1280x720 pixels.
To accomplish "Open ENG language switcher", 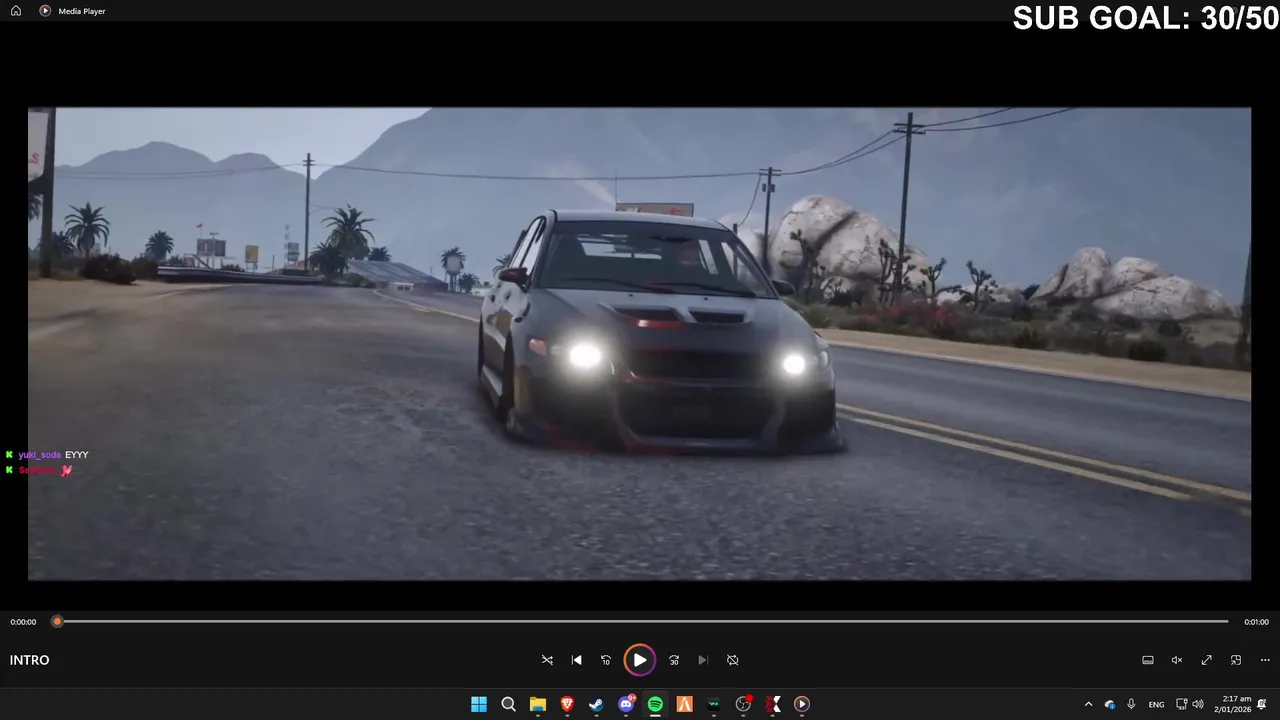I will coord(1156,704).
